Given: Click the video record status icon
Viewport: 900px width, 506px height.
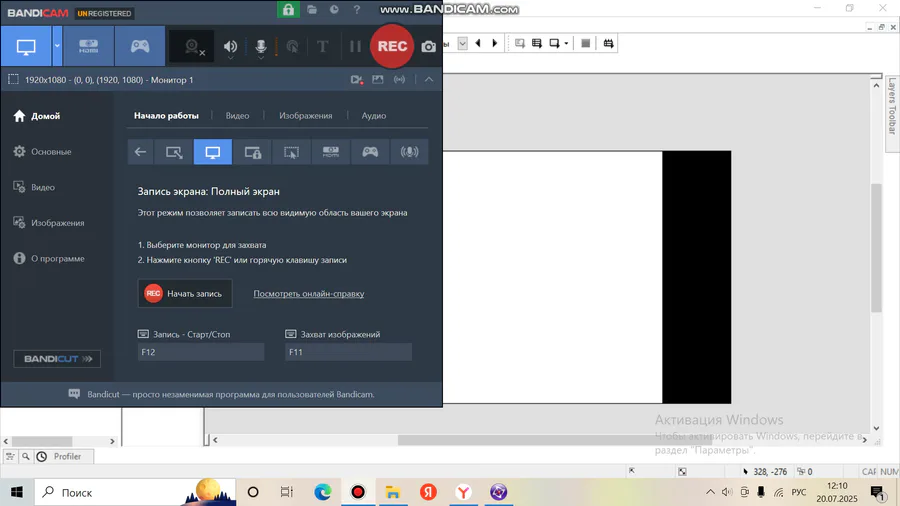Looking at the screenshot, I should pyautogui.click(x=356, y=80).
